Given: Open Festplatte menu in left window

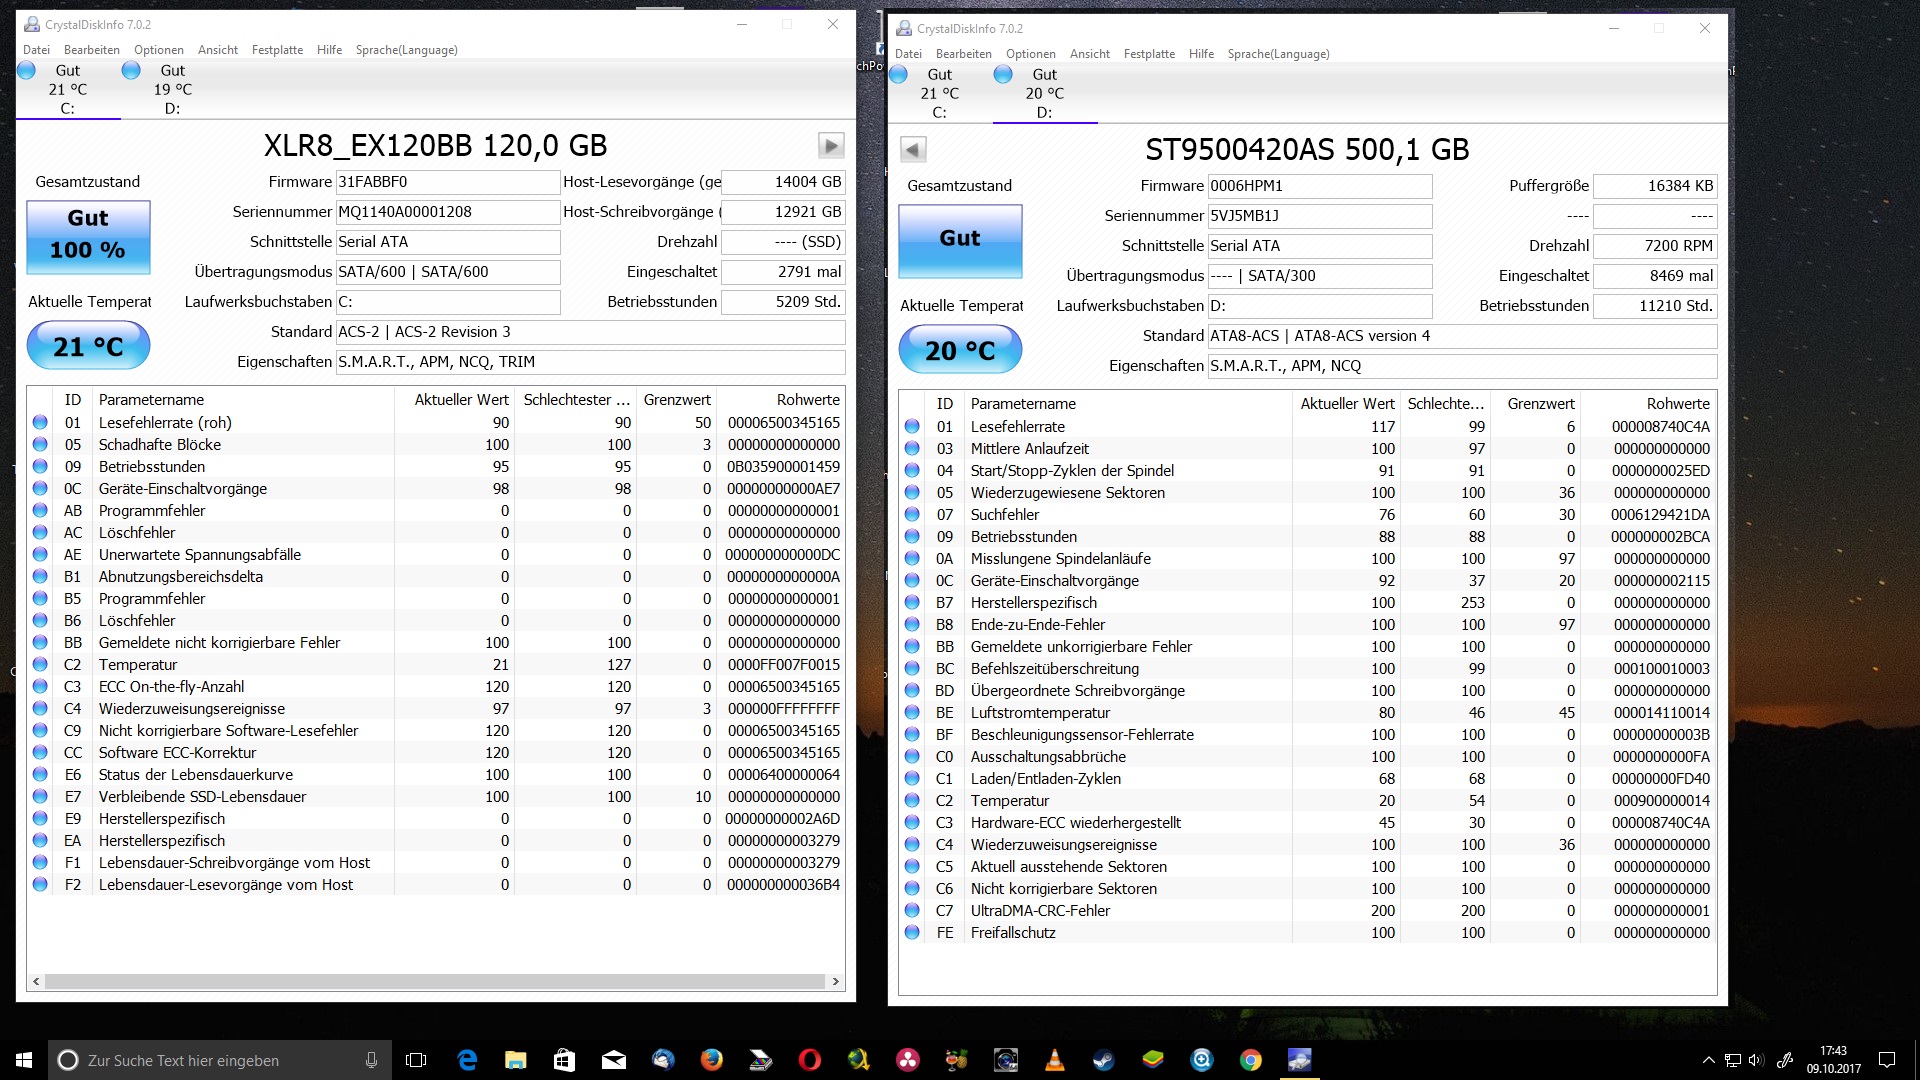Looking at the screenshot, I should coord(277,50).
